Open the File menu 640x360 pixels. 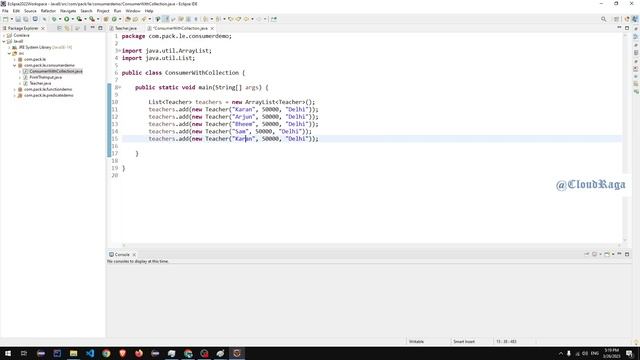pos(5,11)
